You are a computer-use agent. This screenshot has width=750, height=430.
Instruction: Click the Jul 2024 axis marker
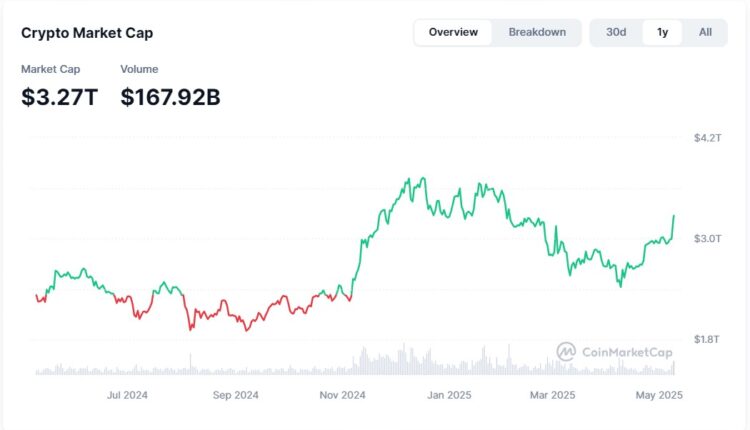point(127,395)
